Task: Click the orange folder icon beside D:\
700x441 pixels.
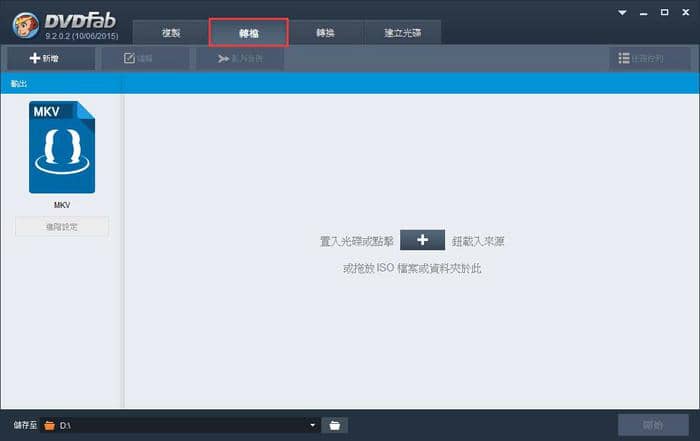Action: (50, 425)
